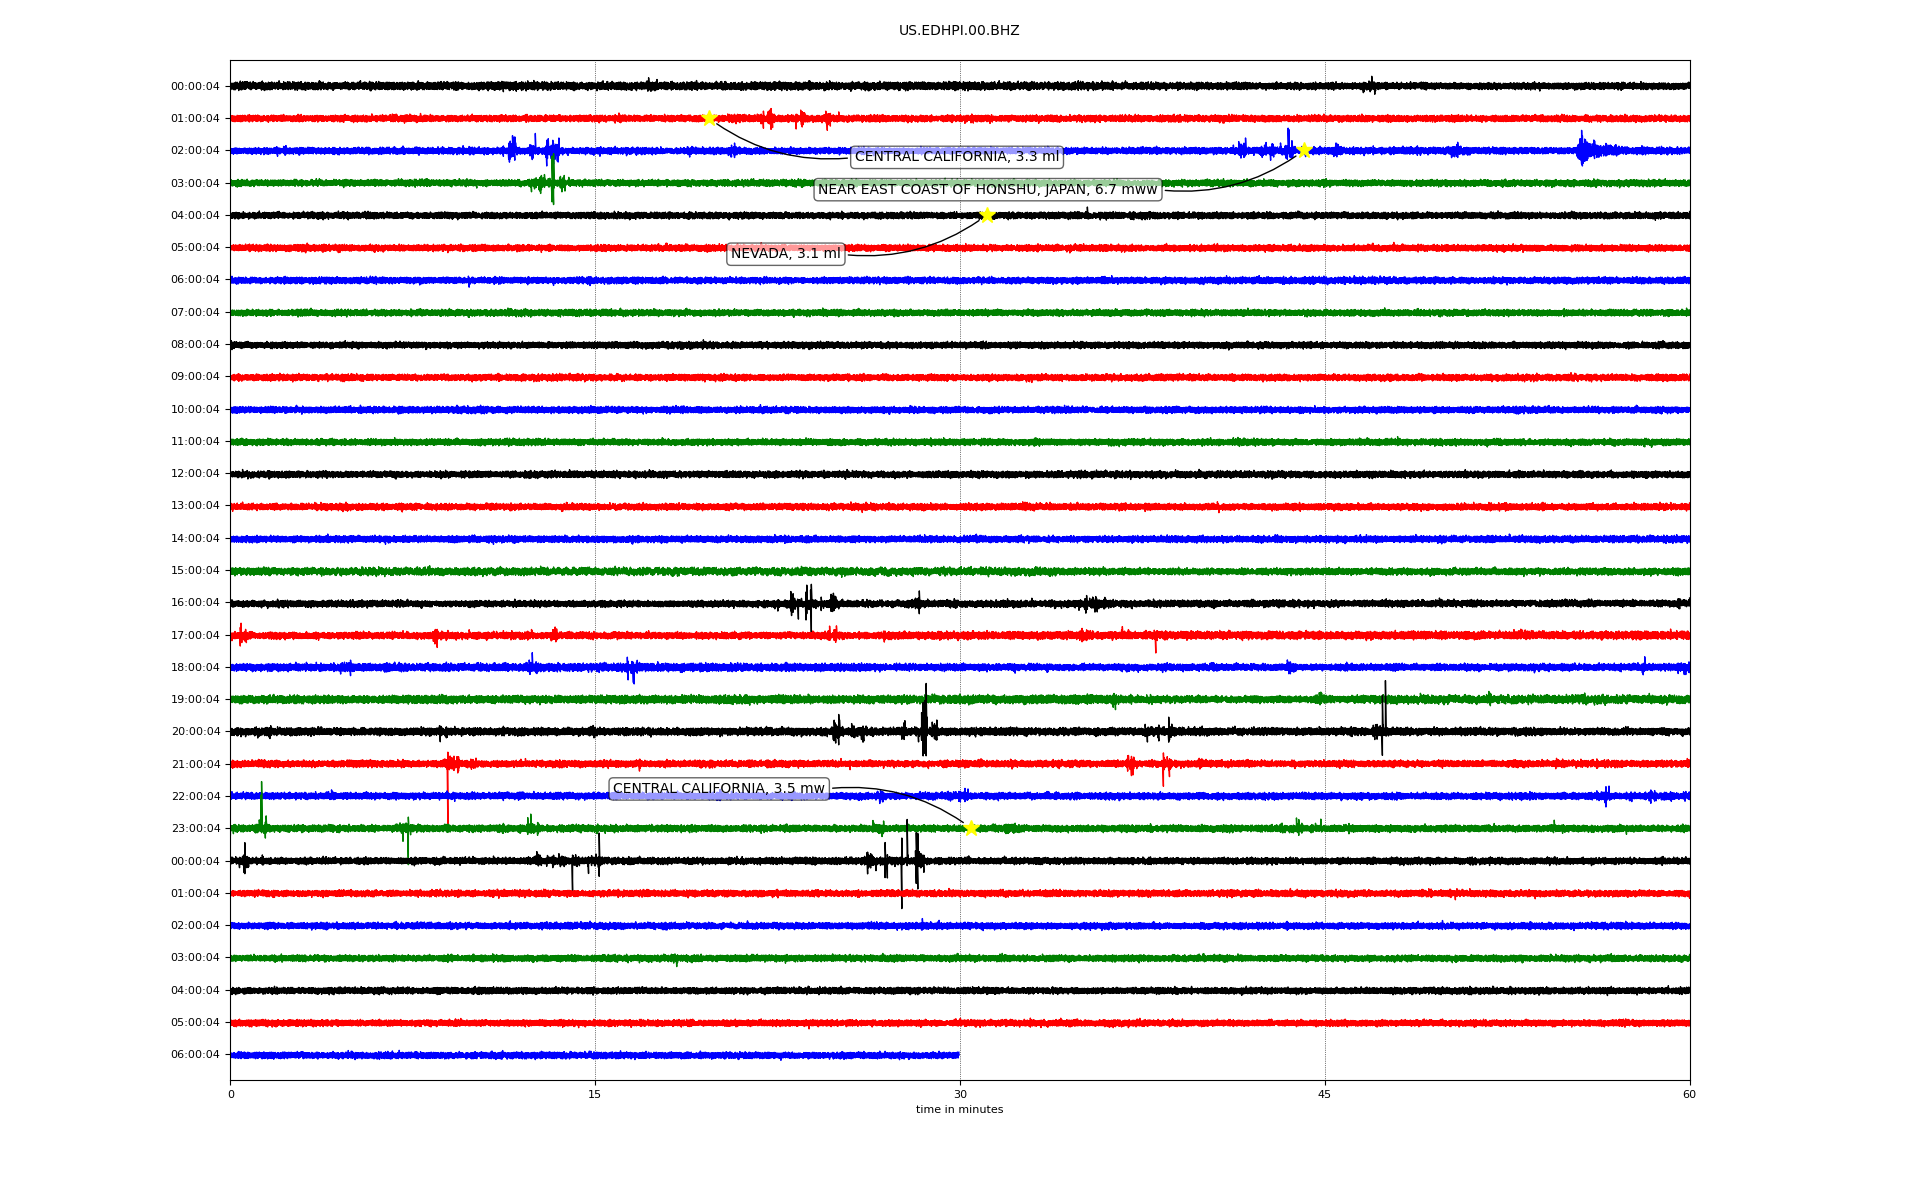Select the 'NEVADA, 3.1 ml' annotation box
Image resolution: width=1920 pixels, height=1200 pixels.
coord(785,254)
